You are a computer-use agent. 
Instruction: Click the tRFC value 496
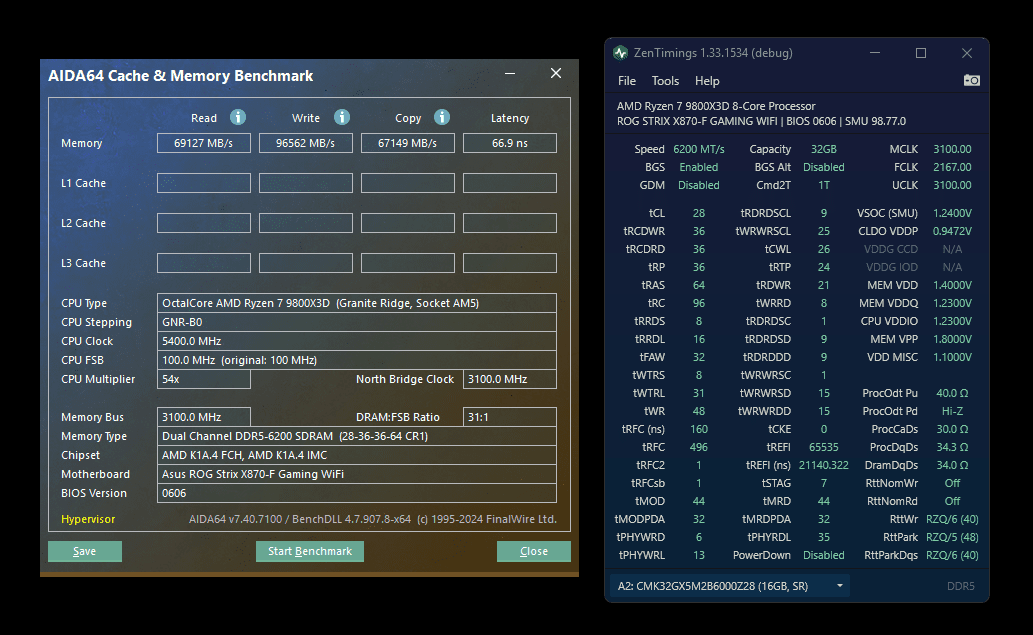(x=698, y=447)
